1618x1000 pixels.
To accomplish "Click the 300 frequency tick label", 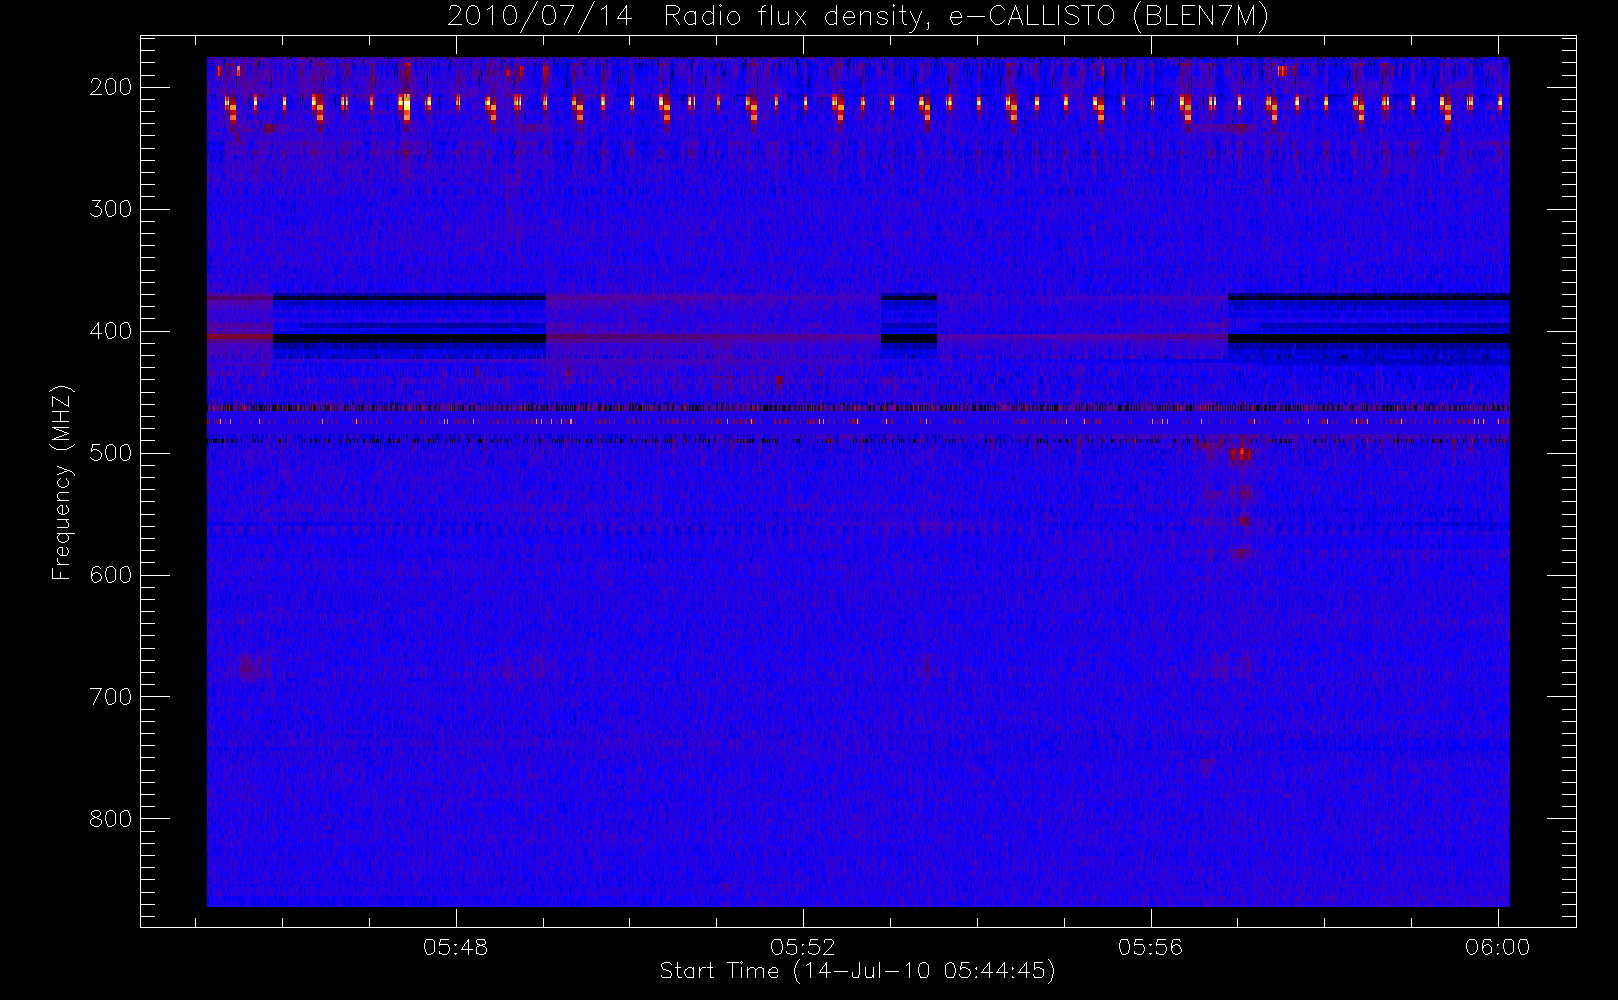I will 111,209.
